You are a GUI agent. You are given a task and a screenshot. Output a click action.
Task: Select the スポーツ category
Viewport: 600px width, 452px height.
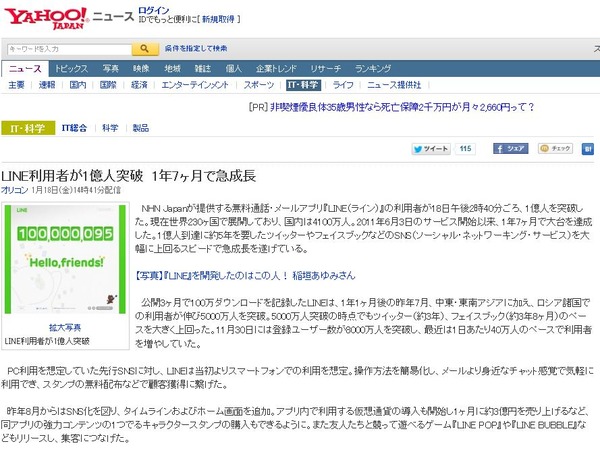(x=259, y=85)
